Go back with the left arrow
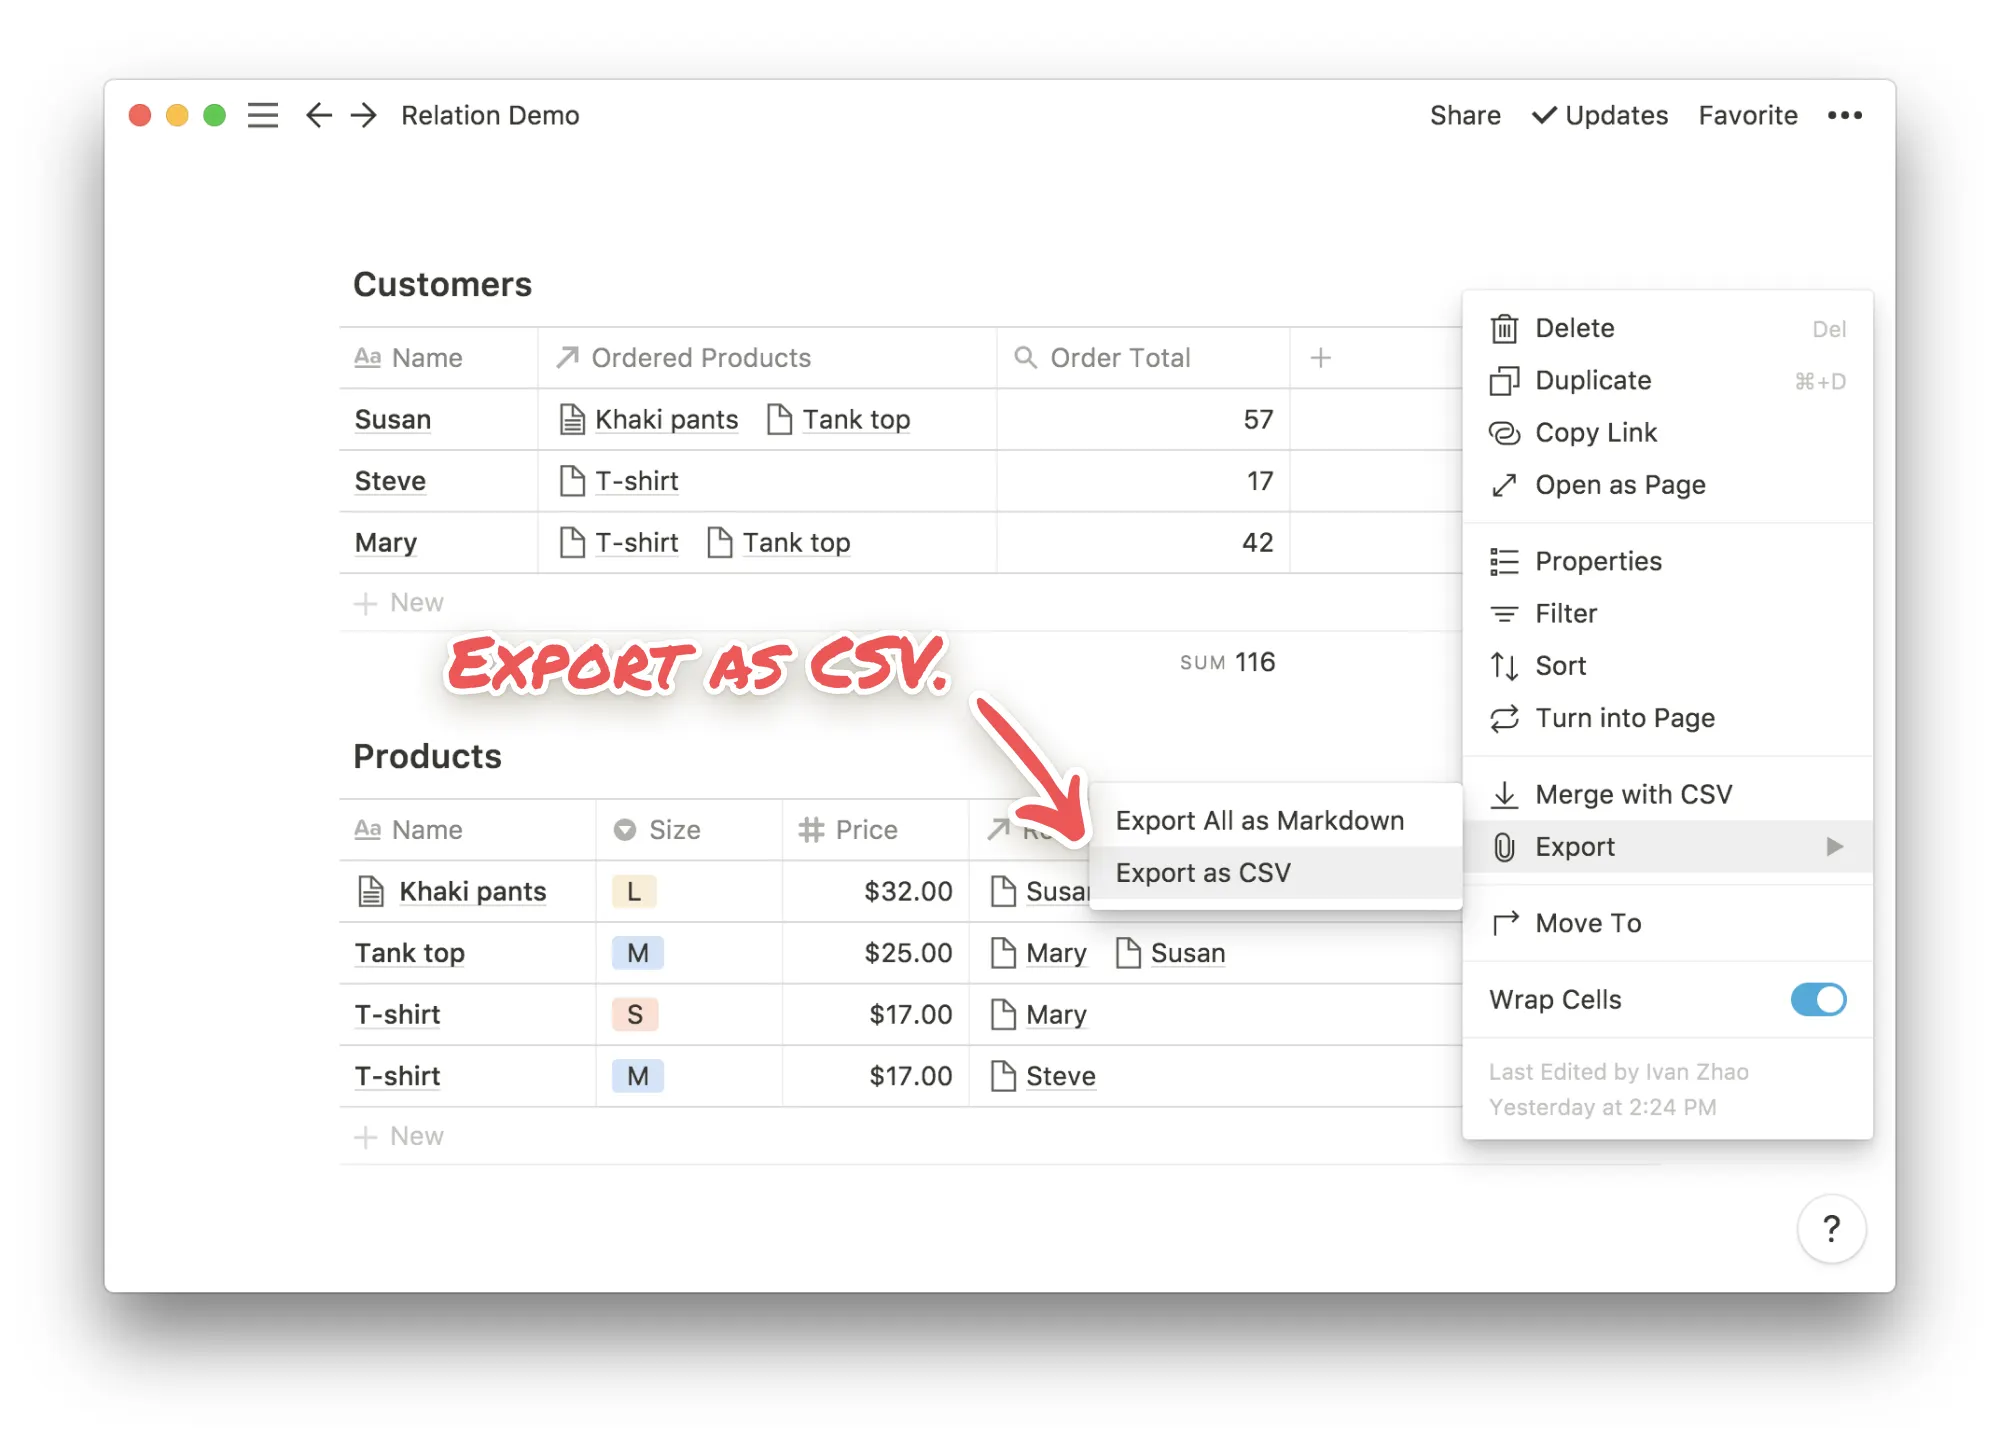 [x=319, y=116]
